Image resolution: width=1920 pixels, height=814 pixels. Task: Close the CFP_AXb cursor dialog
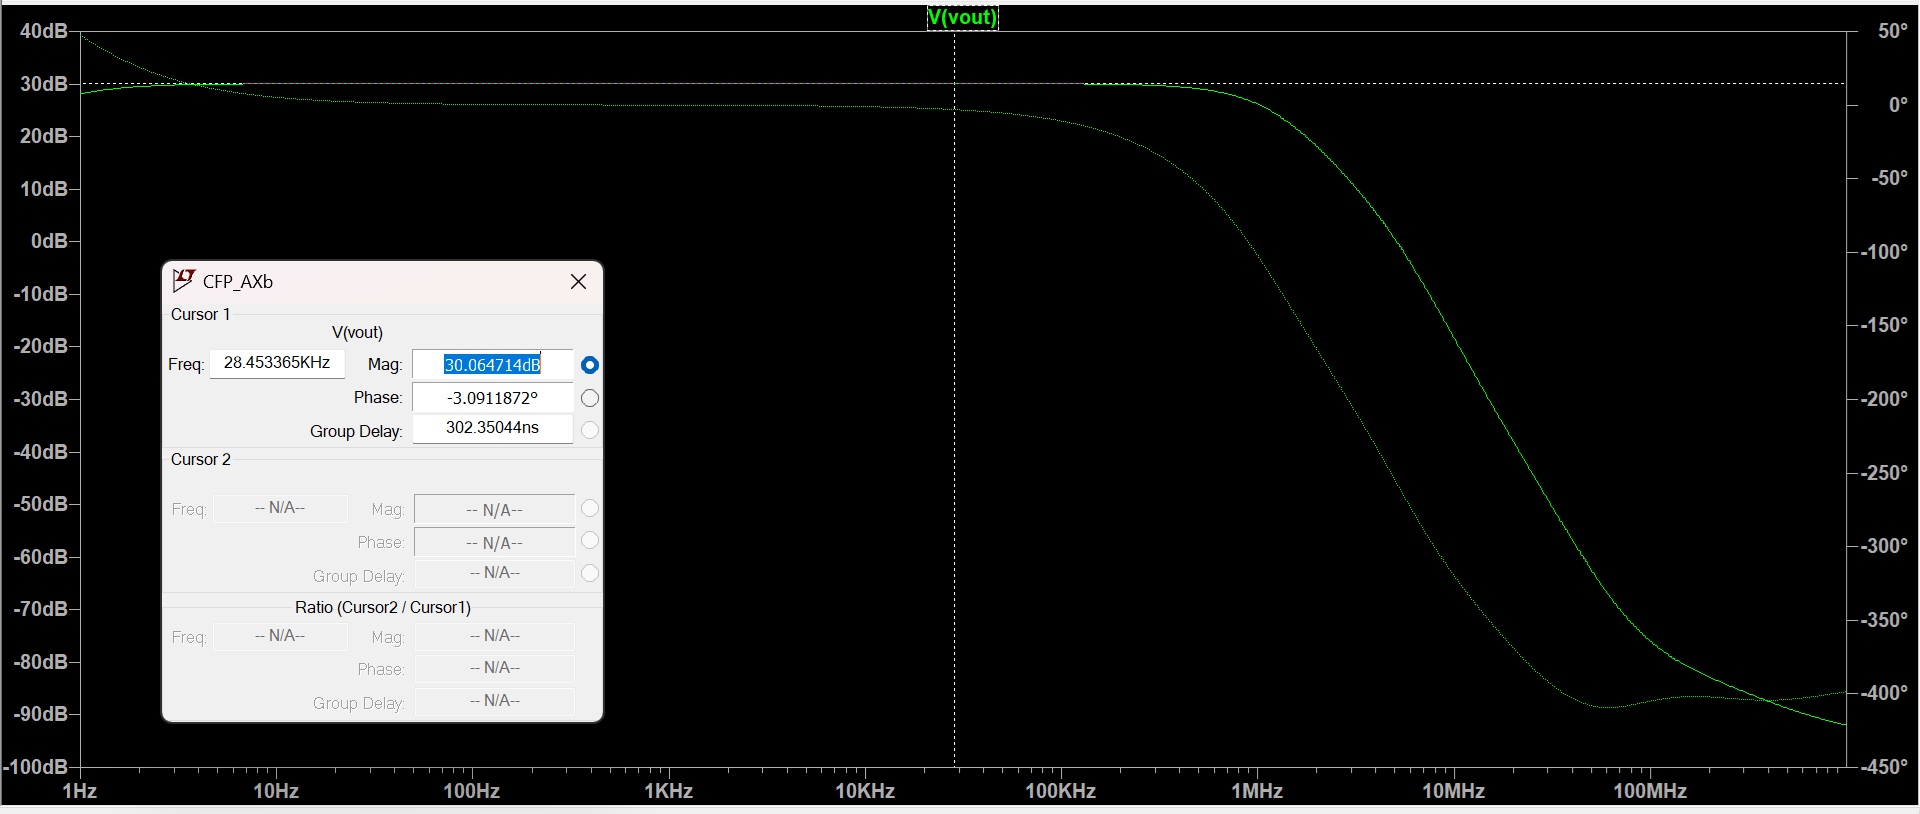[578, 282]
